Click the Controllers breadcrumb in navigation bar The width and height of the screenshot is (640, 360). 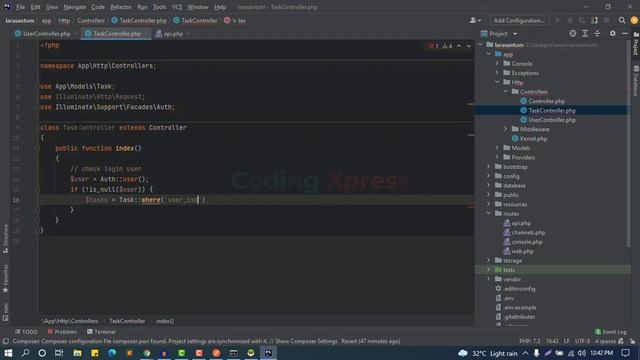click(x=91, y=20)
